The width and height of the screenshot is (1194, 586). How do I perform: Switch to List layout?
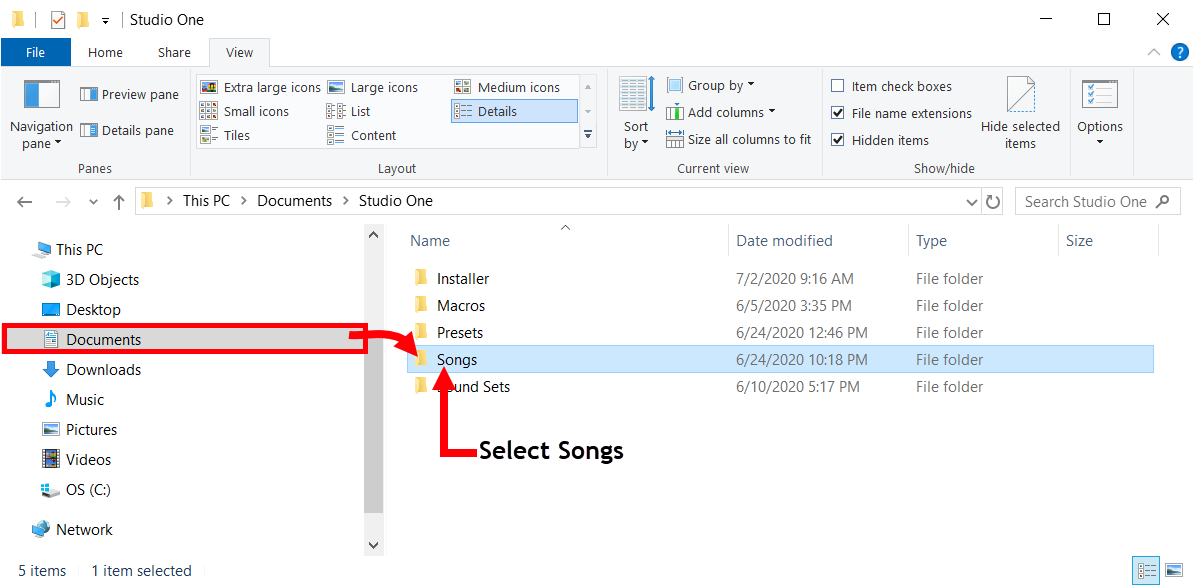(348, 111)
